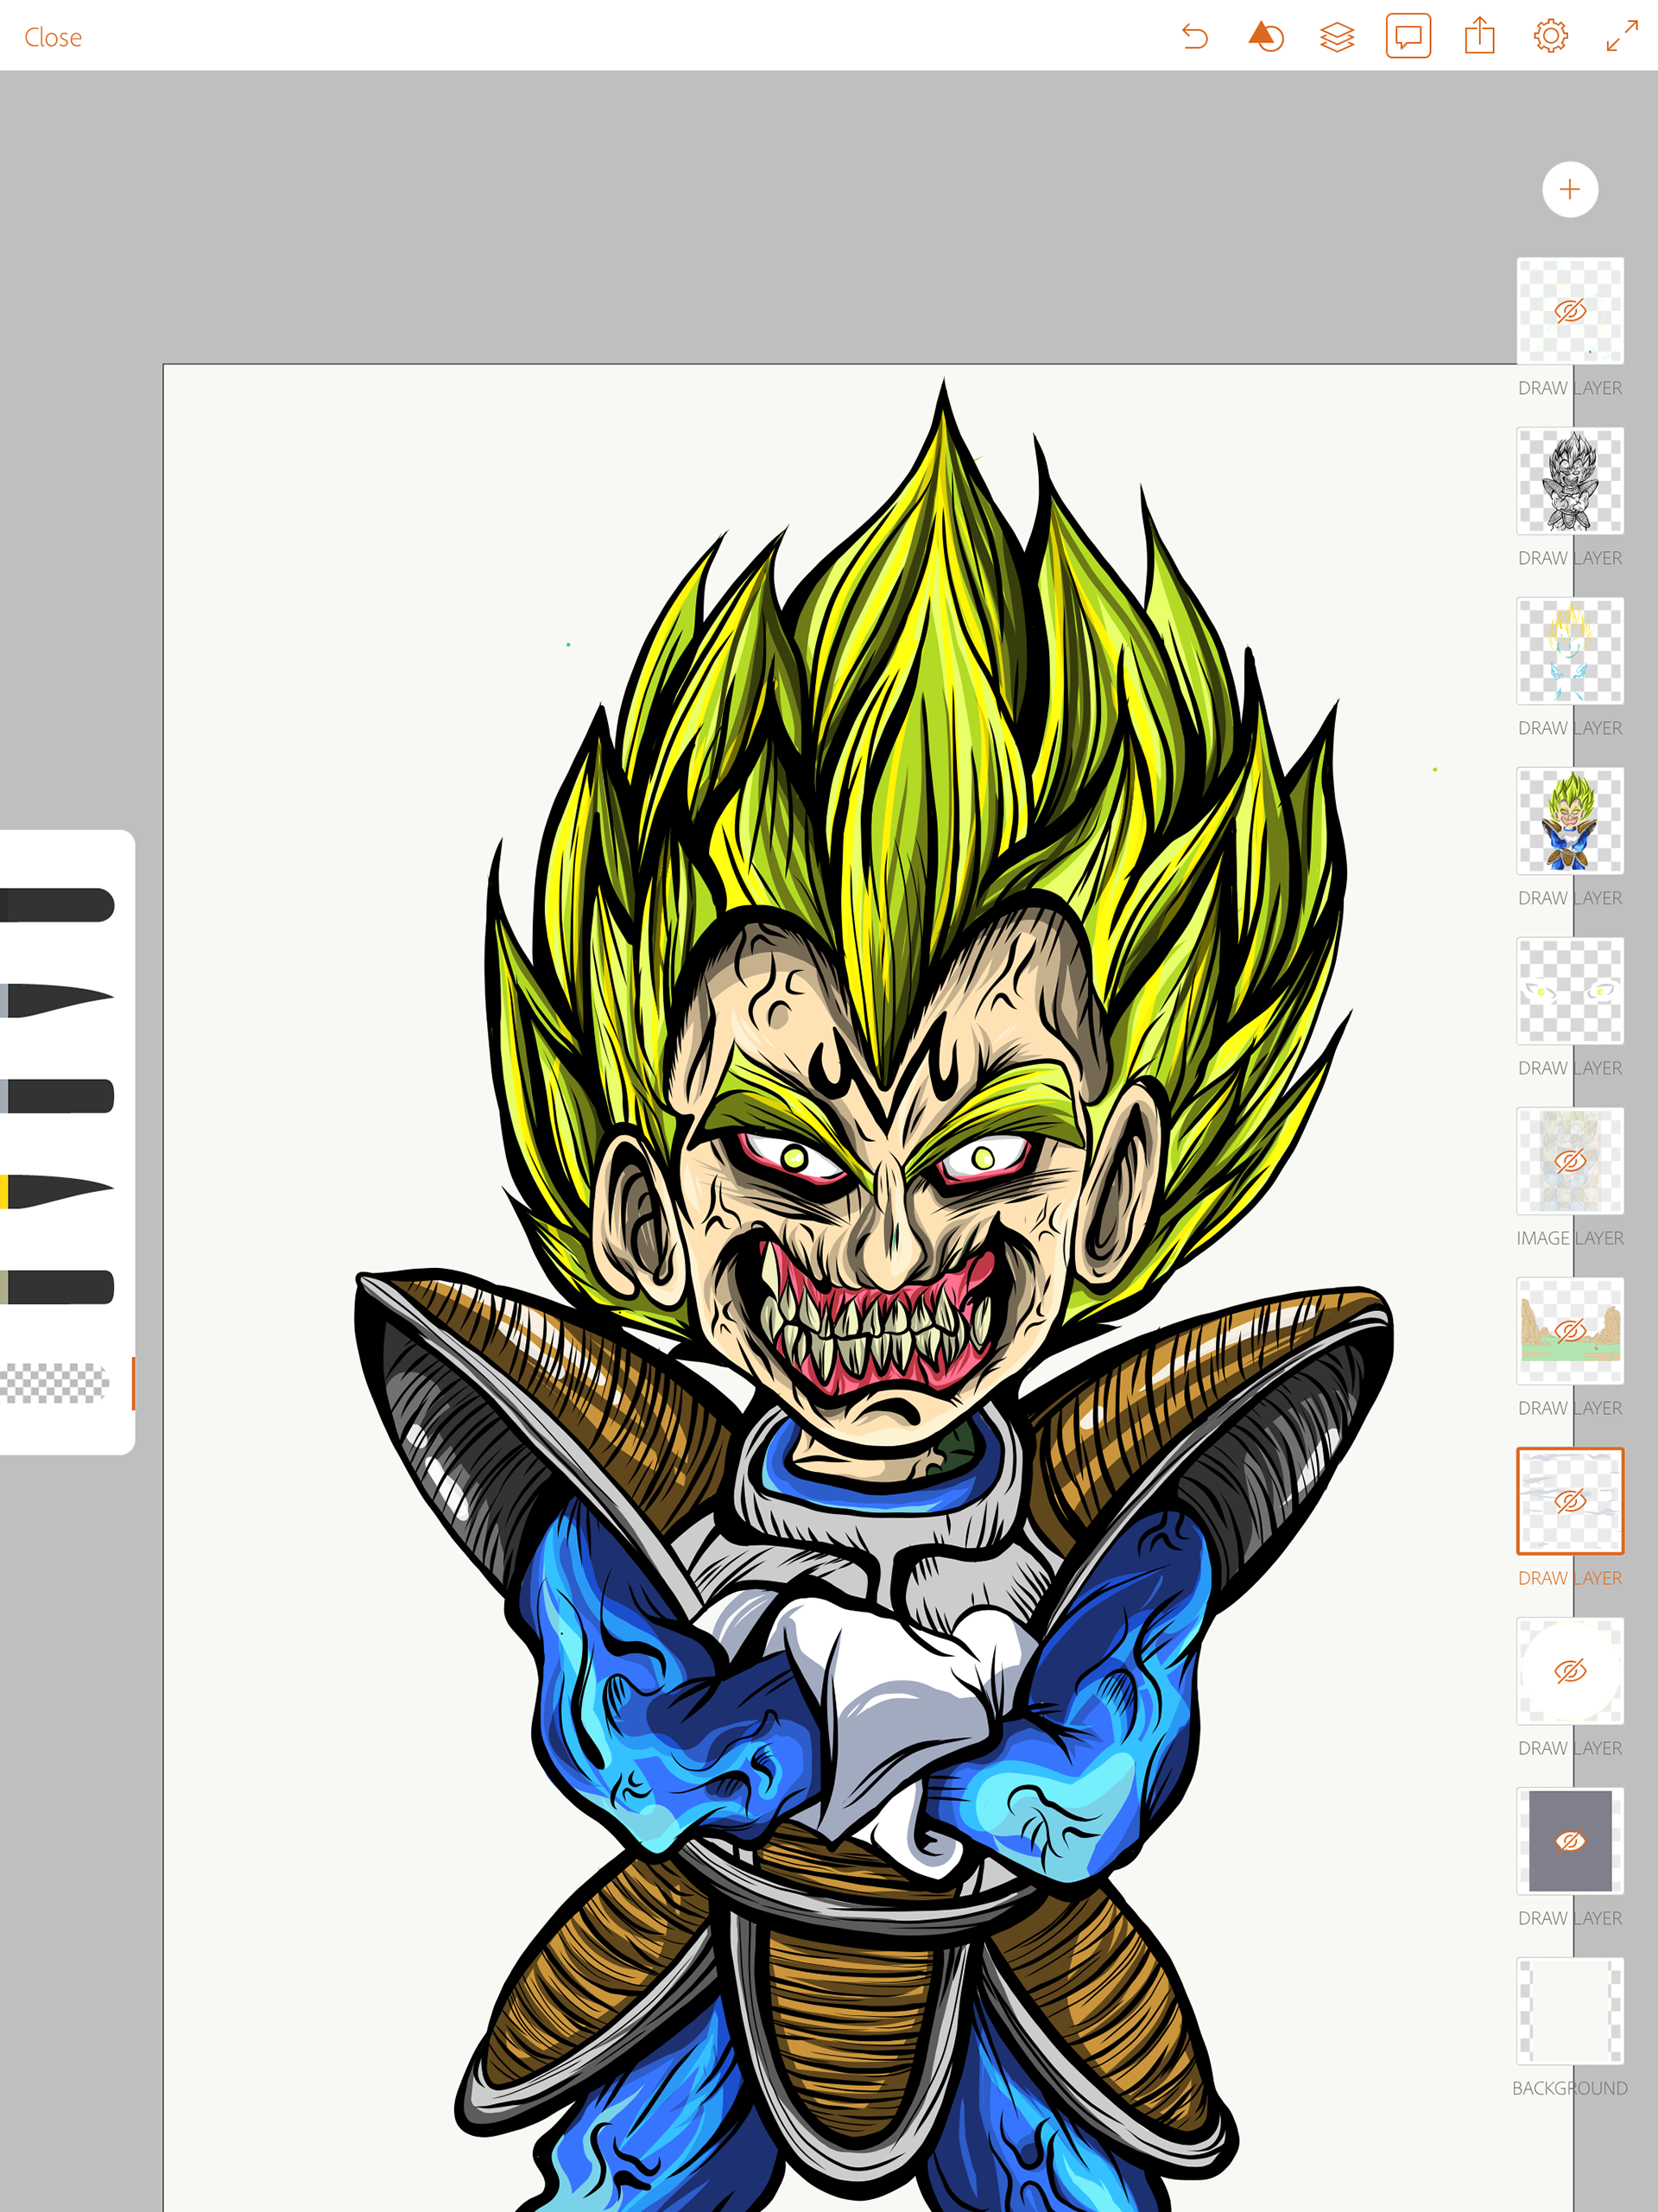
Task: Open the comments speech bubble icon
Action: click(1407, 37)
